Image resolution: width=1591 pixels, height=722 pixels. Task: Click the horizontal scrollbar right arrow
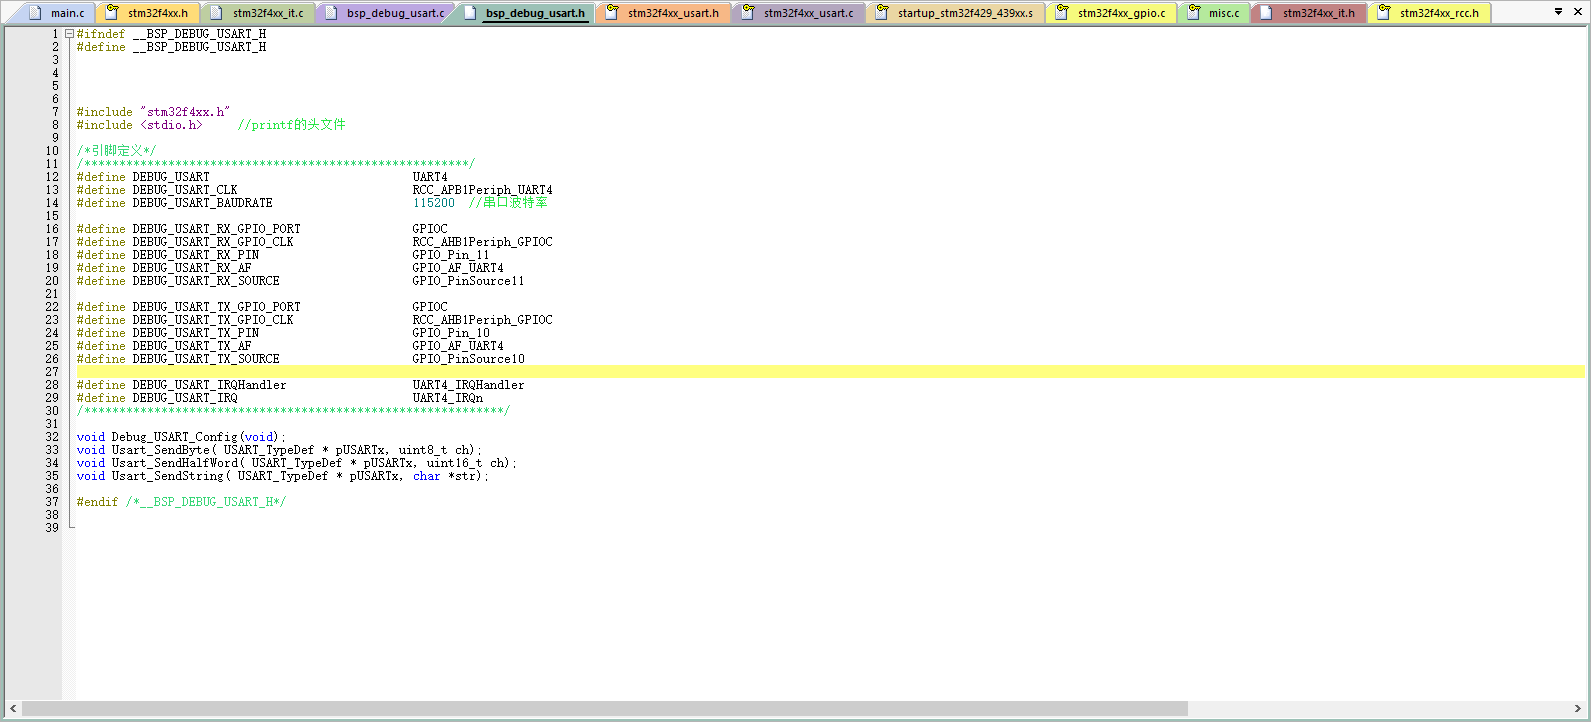[1577, 709]
